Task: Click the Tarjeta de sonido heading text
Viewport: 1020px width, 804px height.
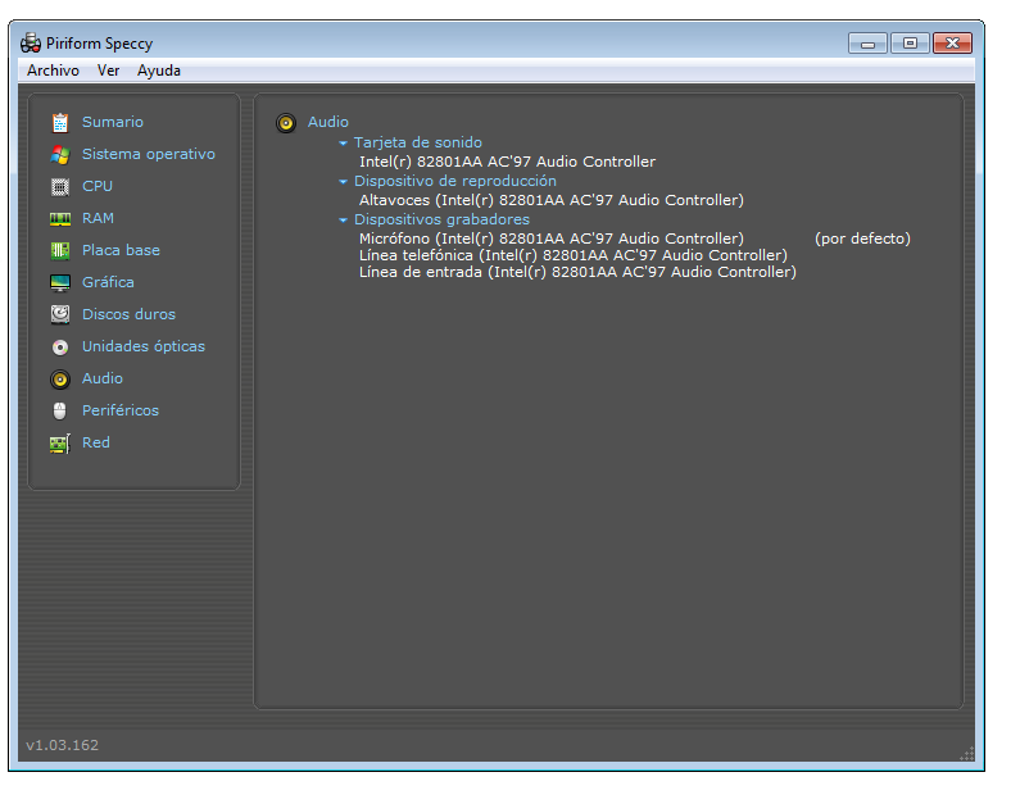Action: click(418, 142)
